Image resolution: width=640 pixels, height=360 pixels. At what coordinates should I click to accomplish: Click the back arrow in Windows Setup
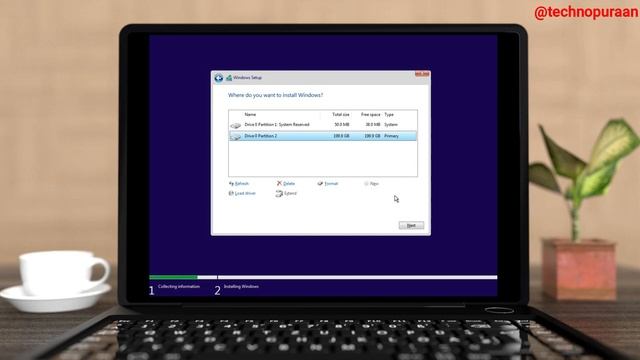[219, 78]
